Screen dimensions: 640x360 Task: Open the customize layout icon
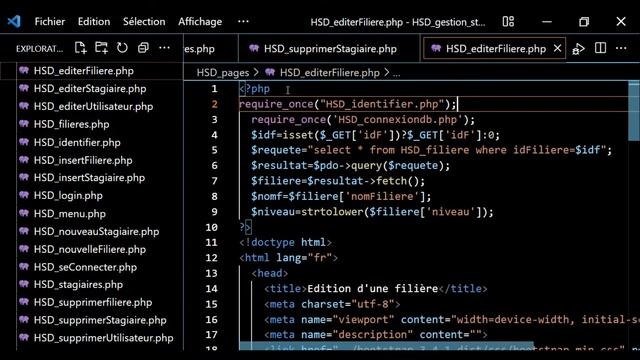[508, 21]
